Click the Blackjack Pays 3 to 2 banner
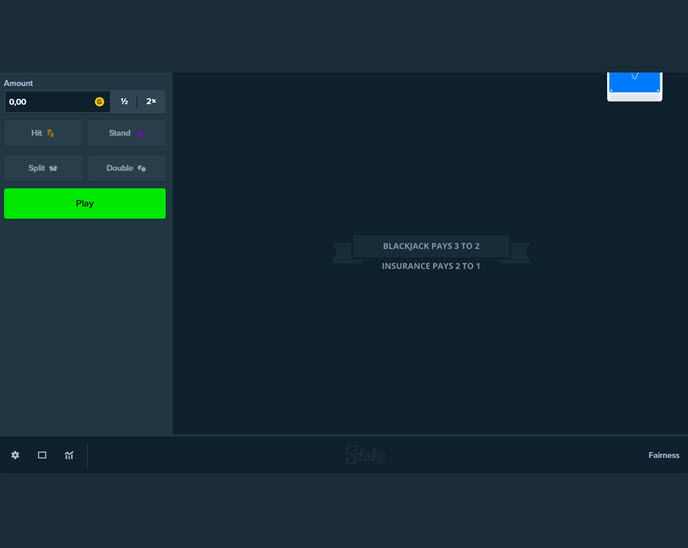Viewport: 688px width, 548px height. (x=431, y=246)
